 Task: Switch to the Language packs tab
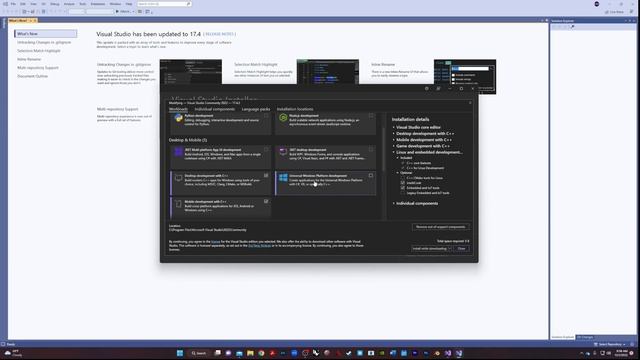pyautogui.click(x=256, y=109)
